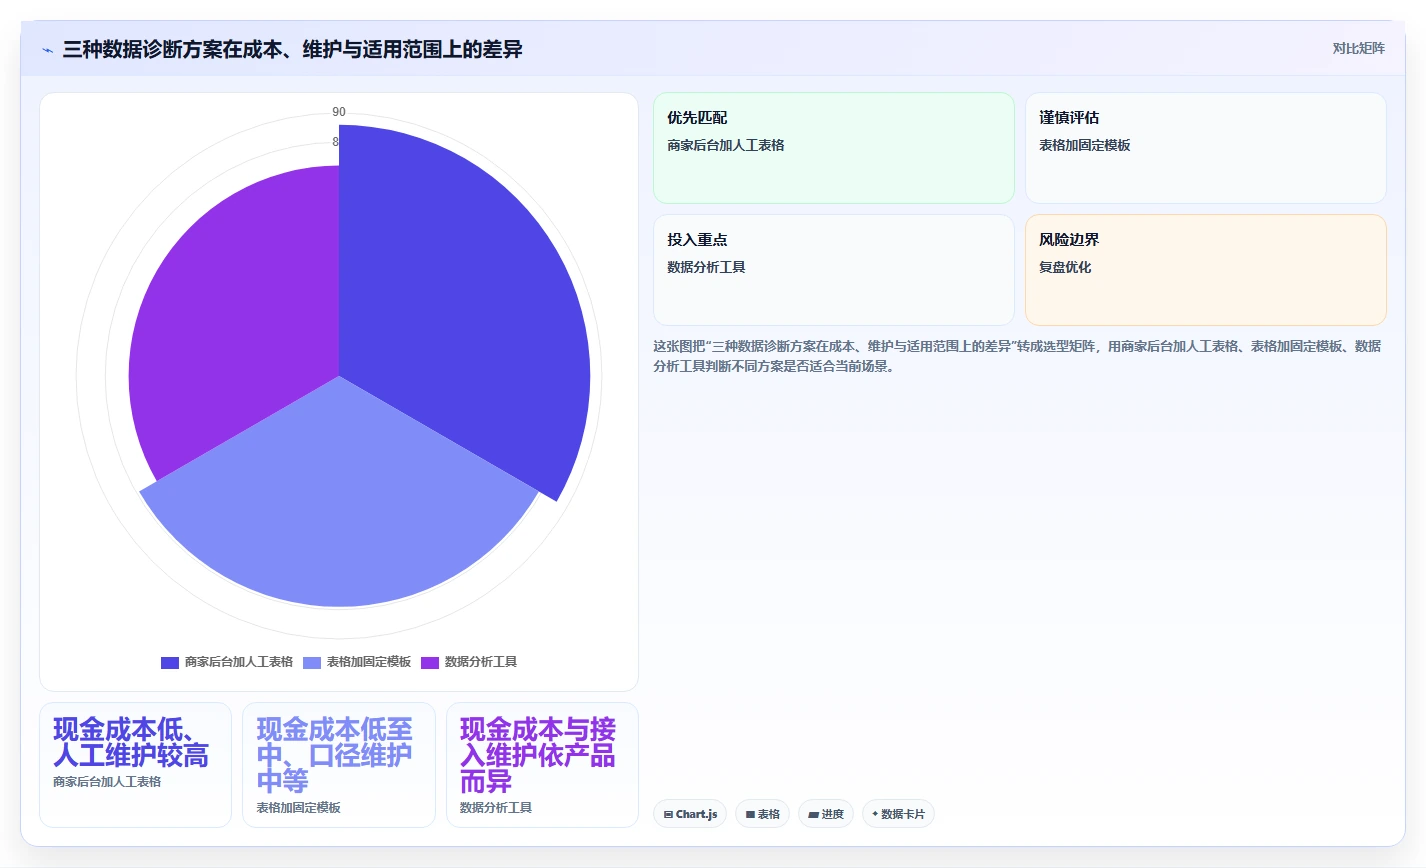The height and width of the screenshot is (868, 1426).
Task: Click 商家后台加人工表格 text in 优先匹配 card
Action: (726, 145)
